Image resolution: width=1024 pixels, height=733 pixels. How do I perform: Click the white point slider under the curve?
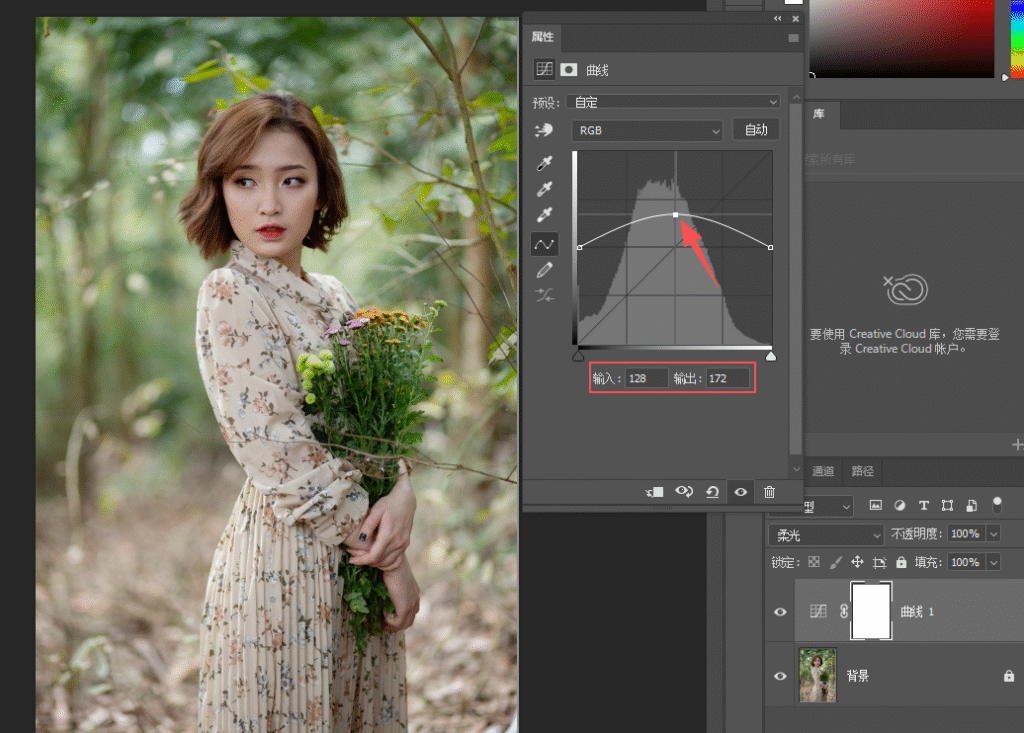(x=771, y=356)
